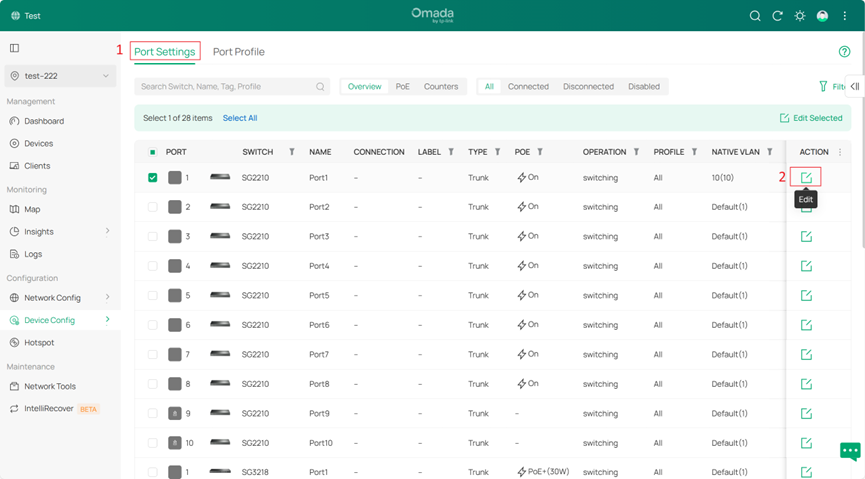Image resolution: width=865 pixels, height=479 pixels.
Task: Switch to the Port Profile tab
Action: (x=238, y=52)
